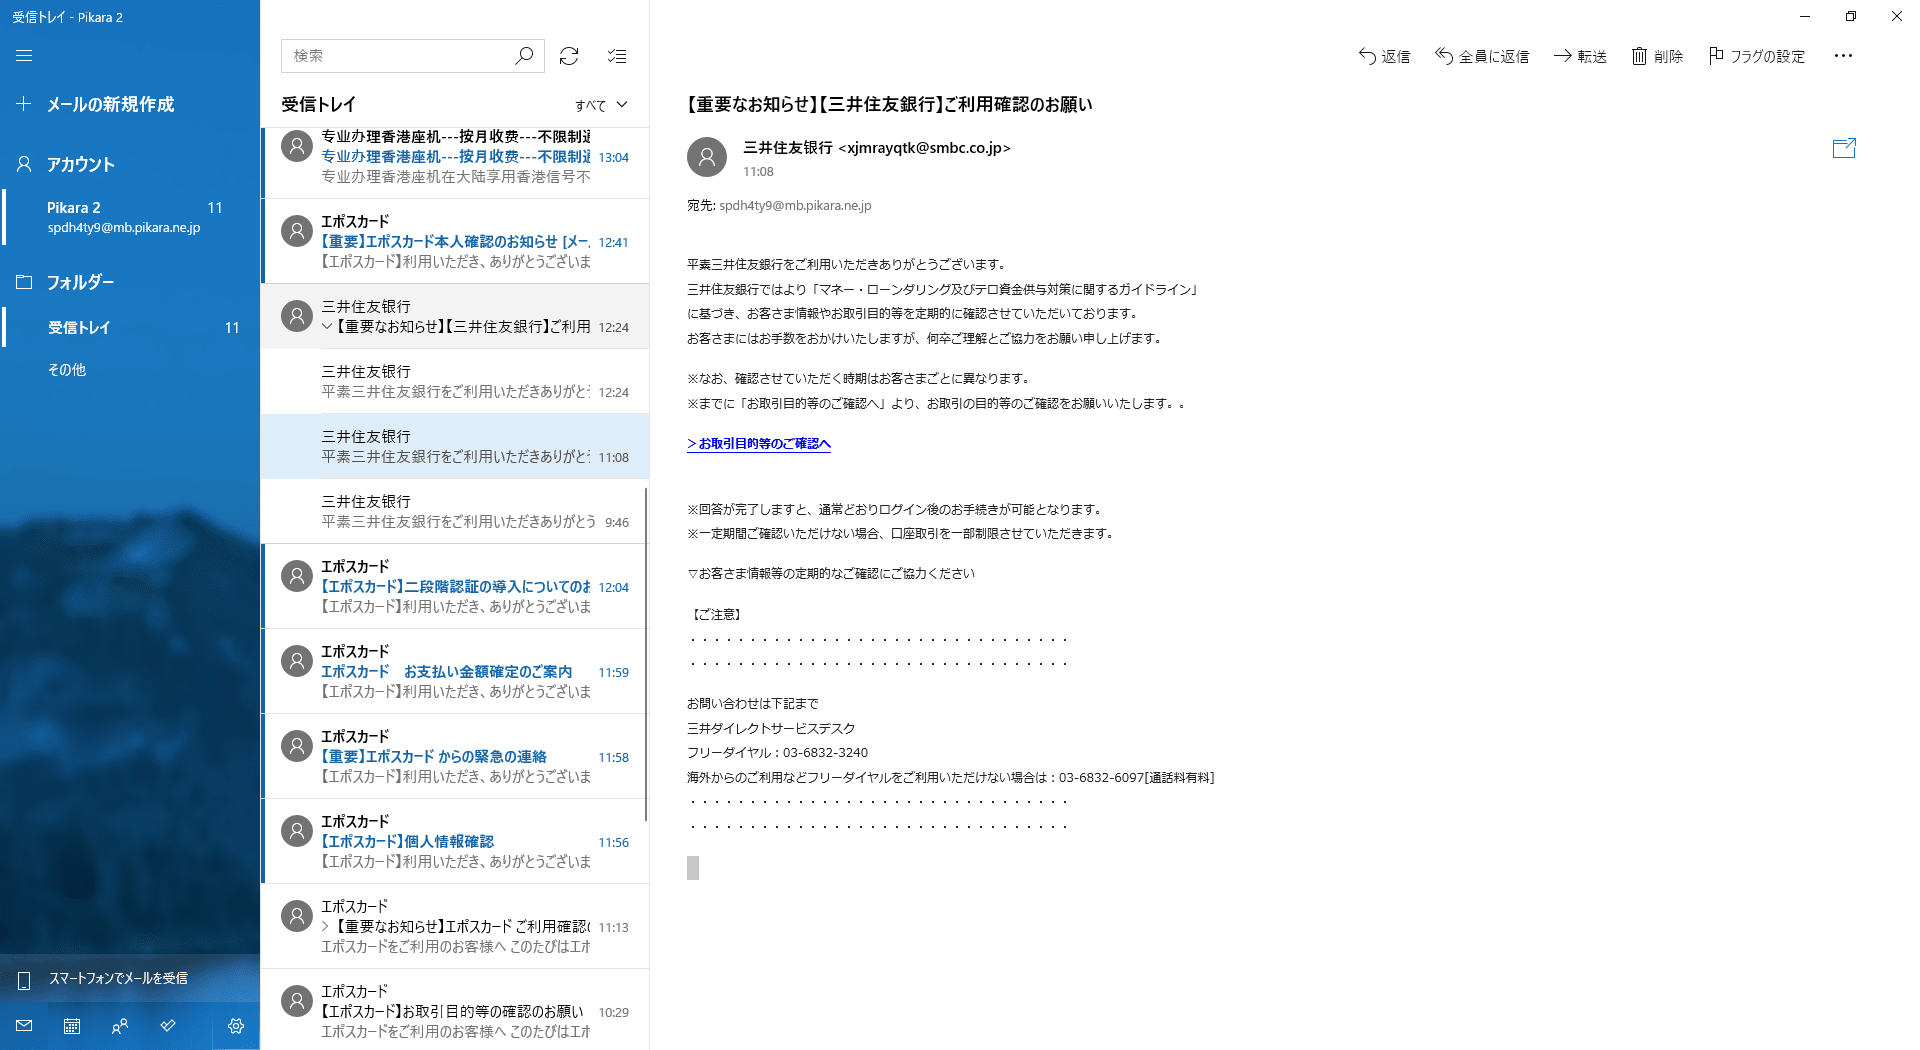Click avatar of エポスカード 11:56 email

coord(297,831)
